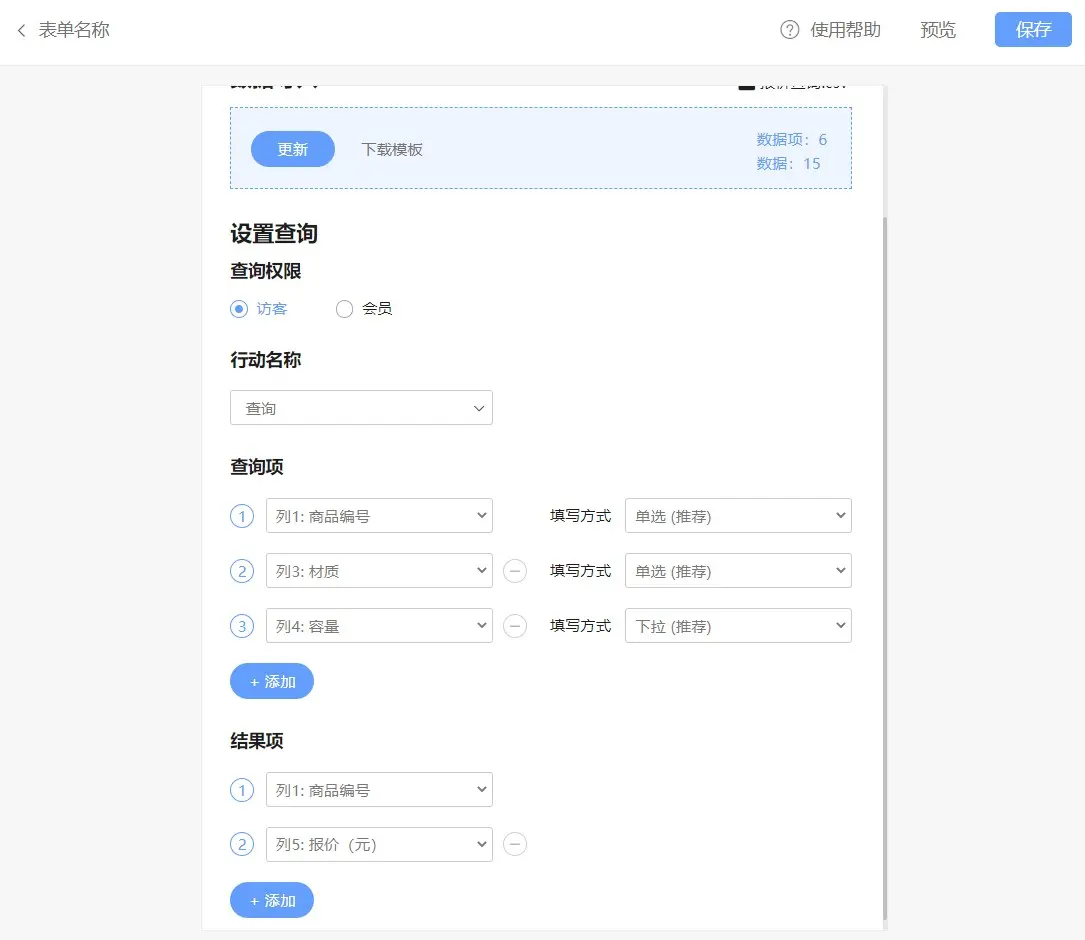
Task: Open the 列1: 商品编号 query item dropdown
Action: pos(379,516)
